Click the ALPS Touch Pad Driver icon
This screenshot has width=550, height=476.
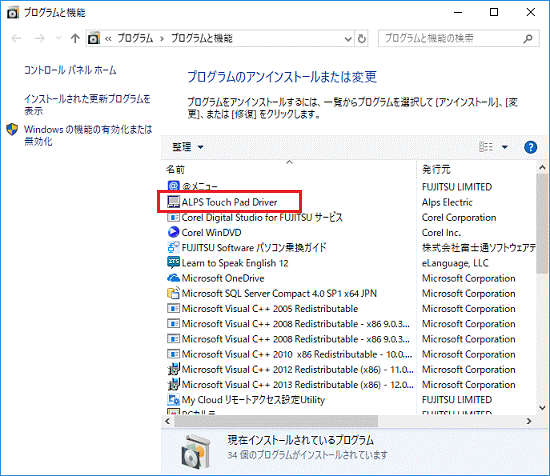173,202
